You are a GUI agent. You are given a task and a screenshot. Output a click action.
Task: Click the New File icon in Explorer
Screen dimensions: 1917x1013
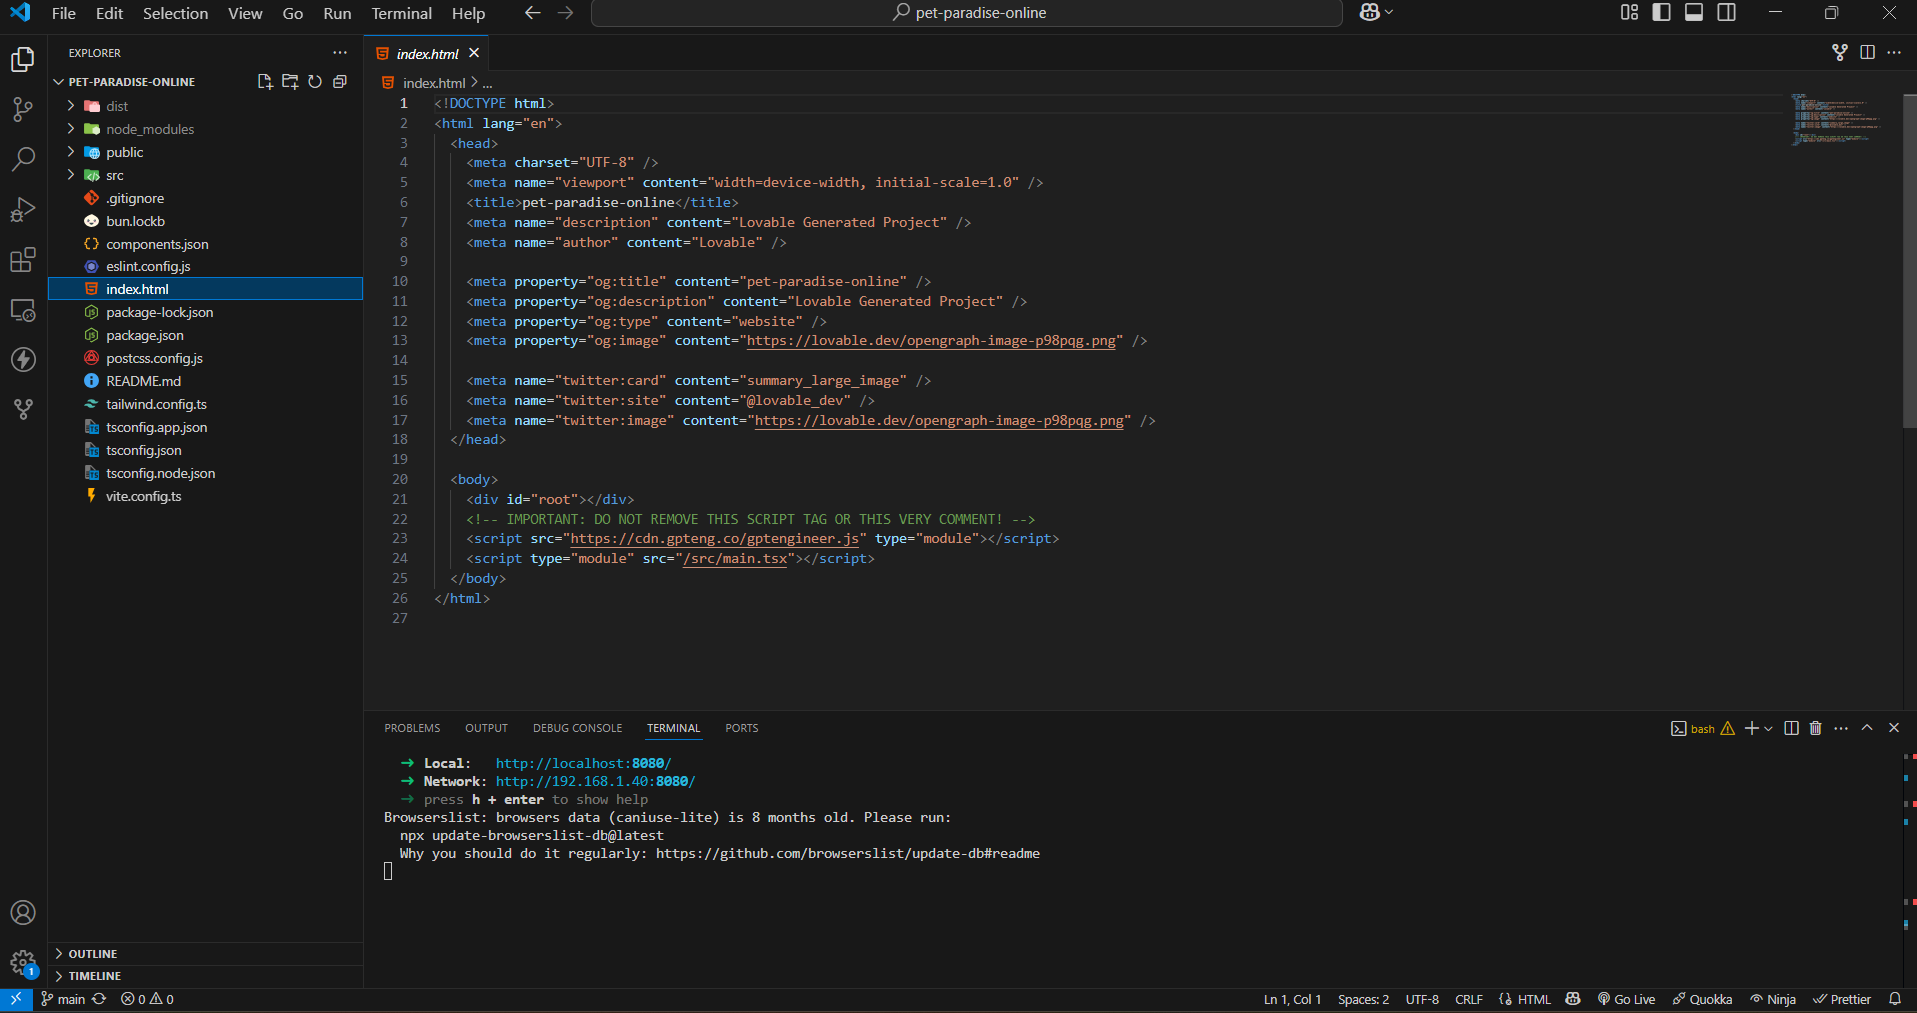[x=265, y=82]
